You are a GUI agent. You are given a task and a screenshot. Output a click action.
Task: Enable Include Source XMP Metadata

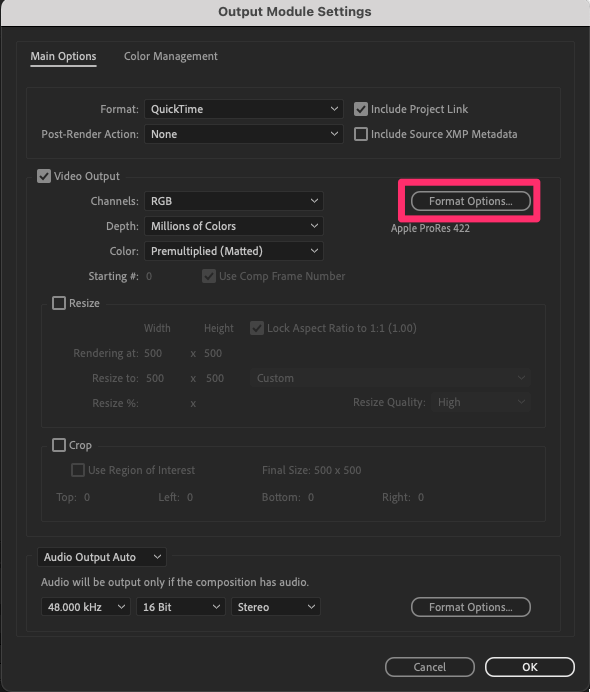[361, 134]
